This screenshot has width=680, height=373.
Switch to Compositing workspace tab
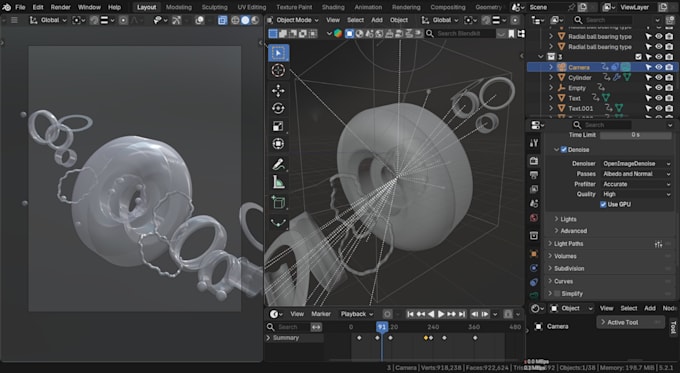tap(448, 7)
